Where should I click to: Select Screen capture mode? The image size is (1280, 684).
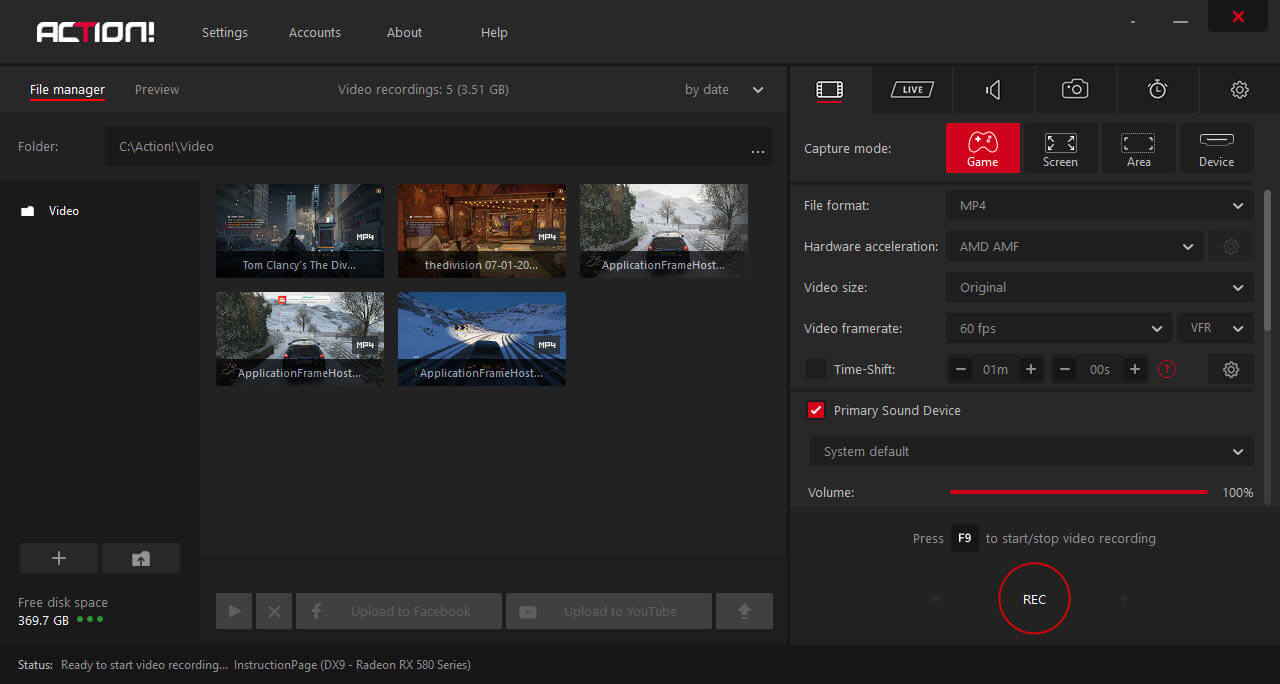1060,148
